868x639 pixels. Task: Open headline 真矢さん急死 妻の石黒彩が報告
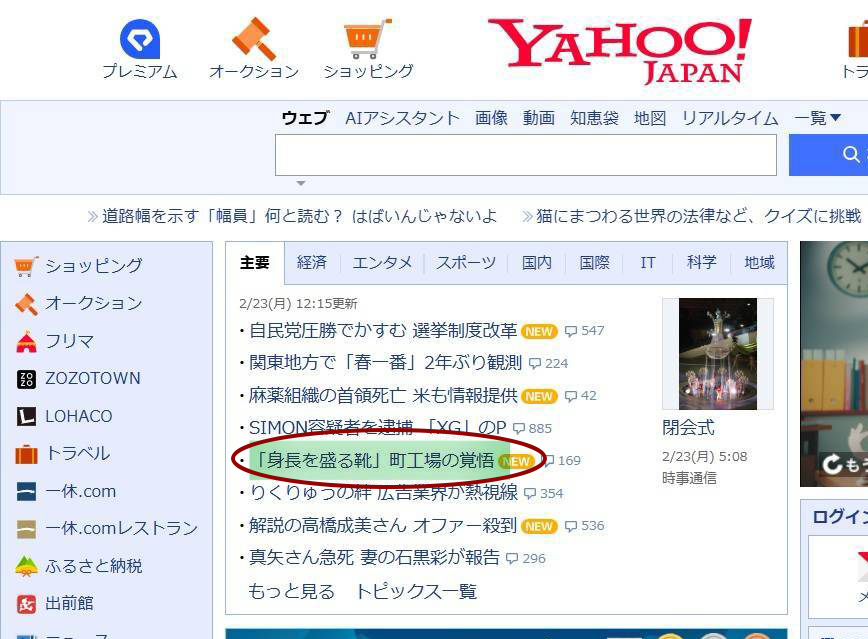click(374, 558)
